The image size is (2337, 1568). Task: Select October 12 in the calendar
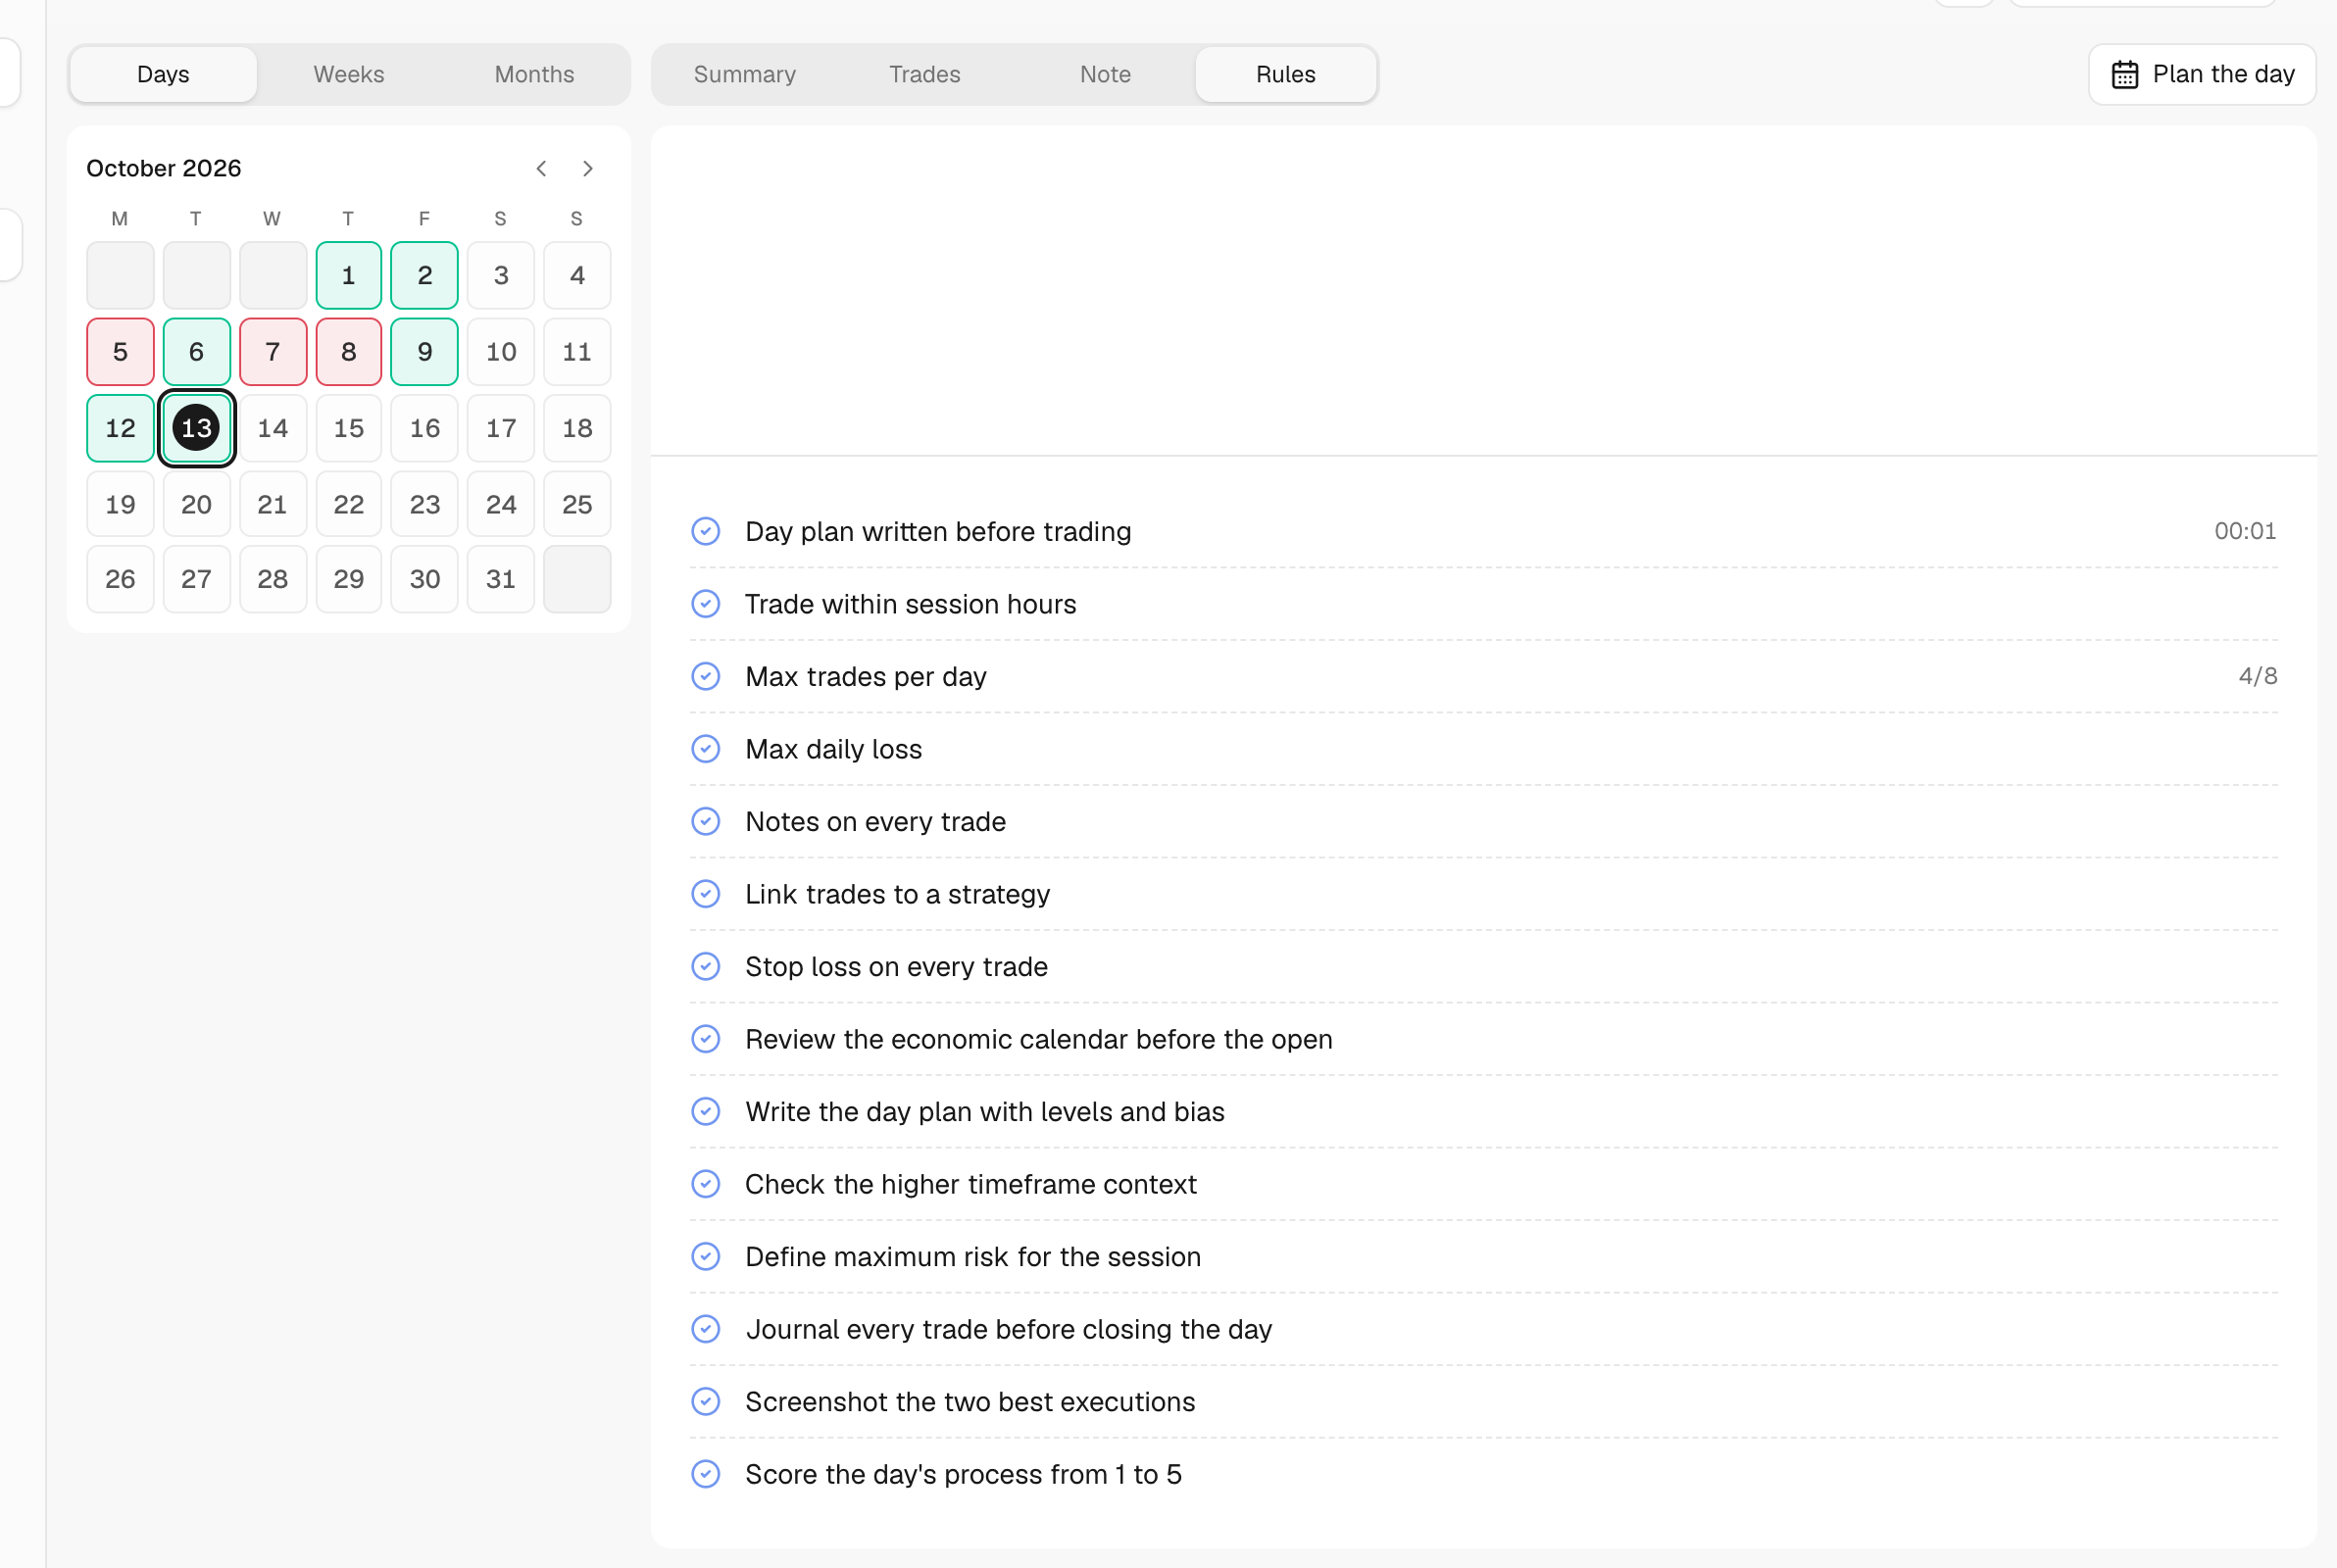120,428
